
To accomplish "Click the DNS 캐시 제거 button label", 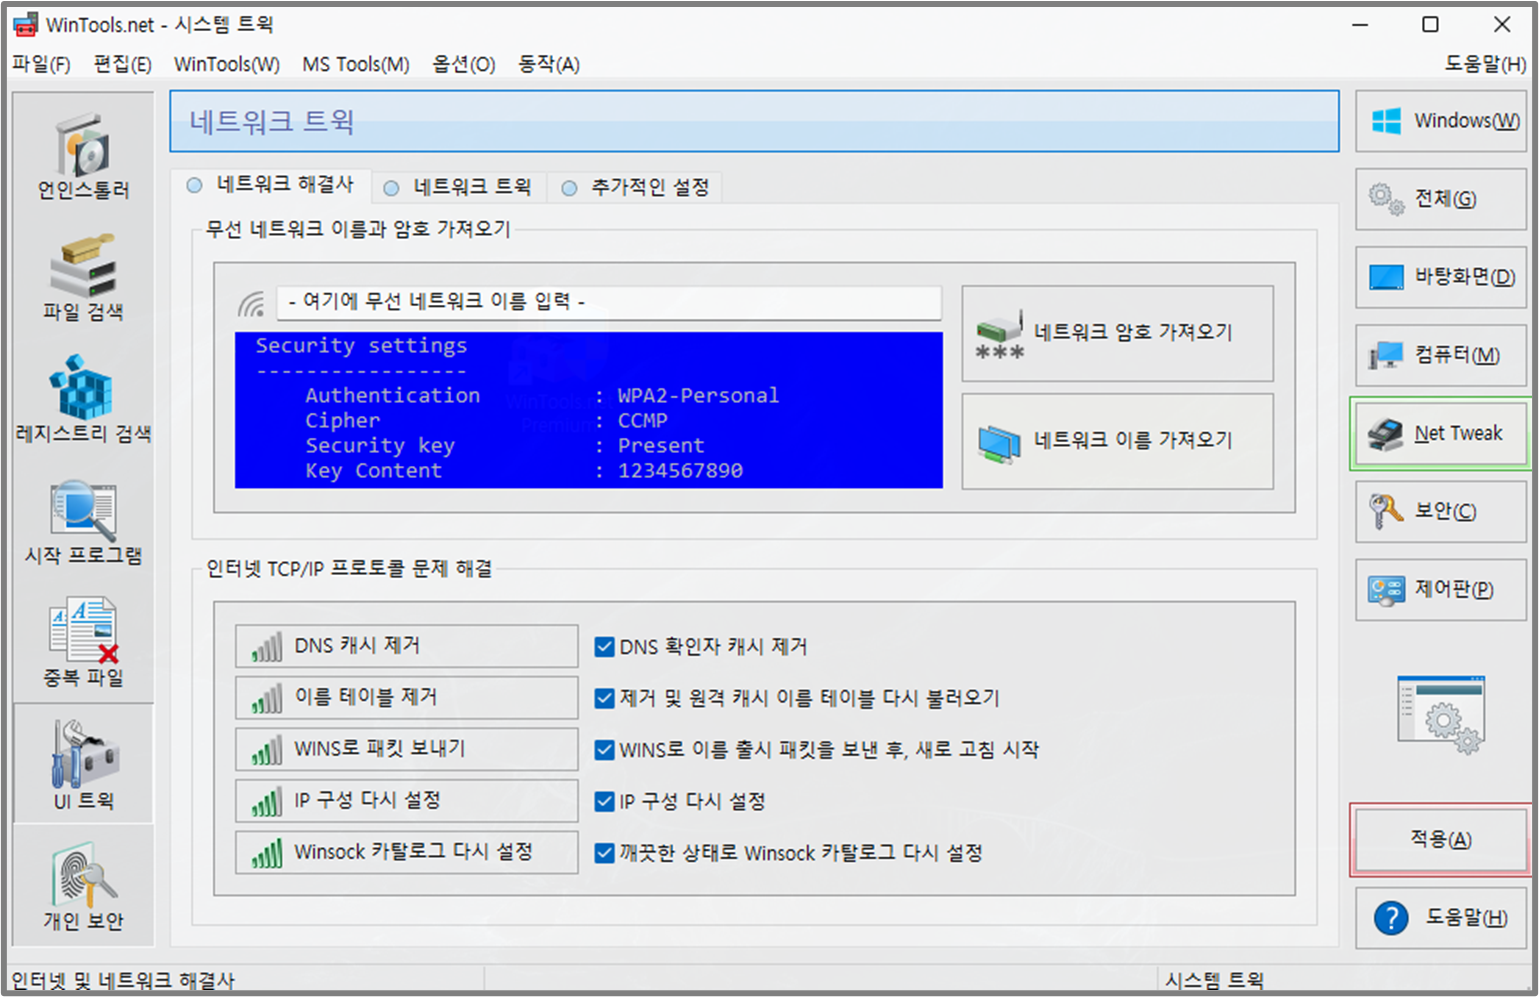I will point(357,646).
